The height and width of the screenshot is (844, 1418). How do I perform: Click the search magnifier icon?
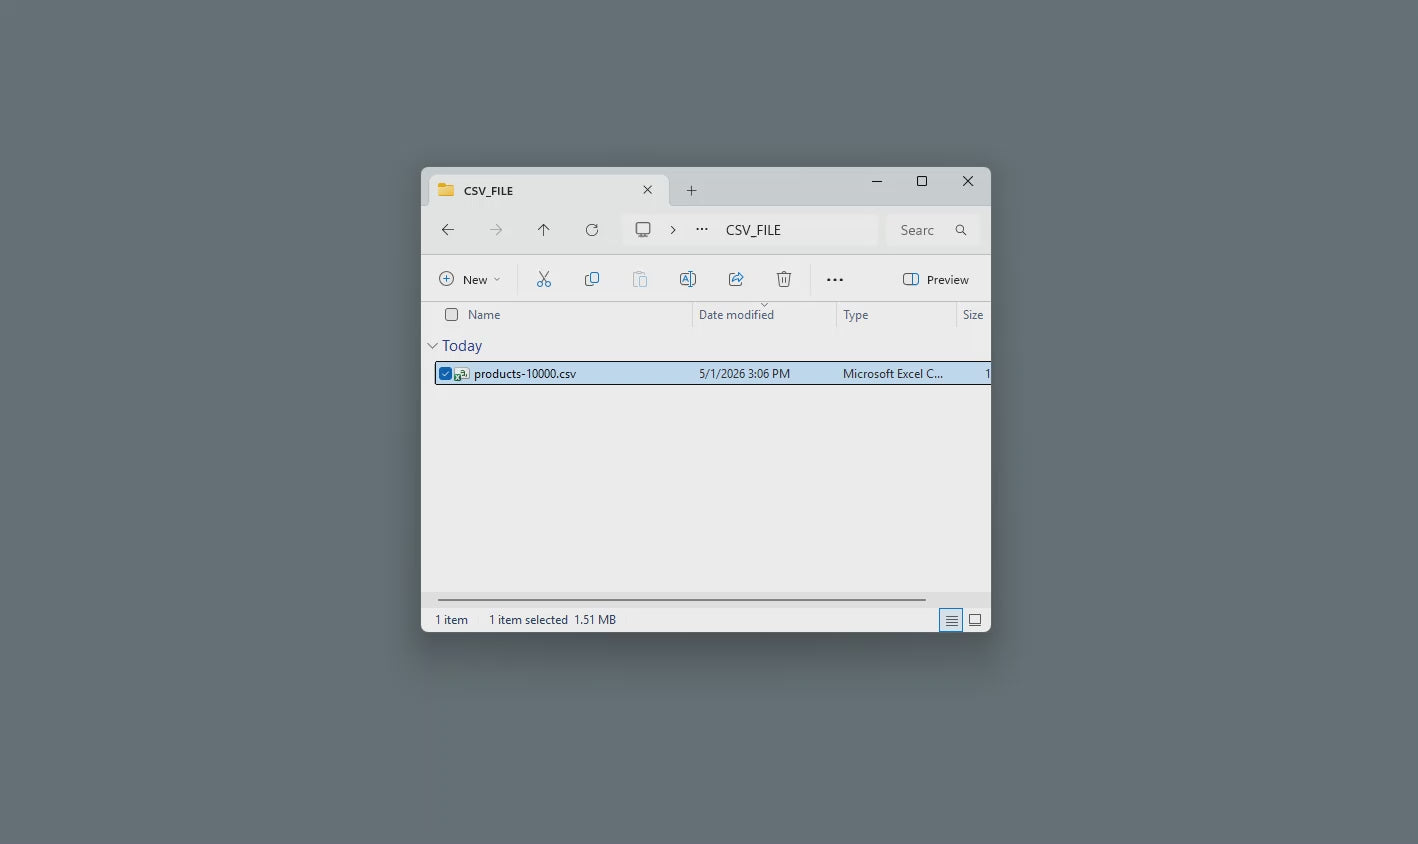point(961,230)
